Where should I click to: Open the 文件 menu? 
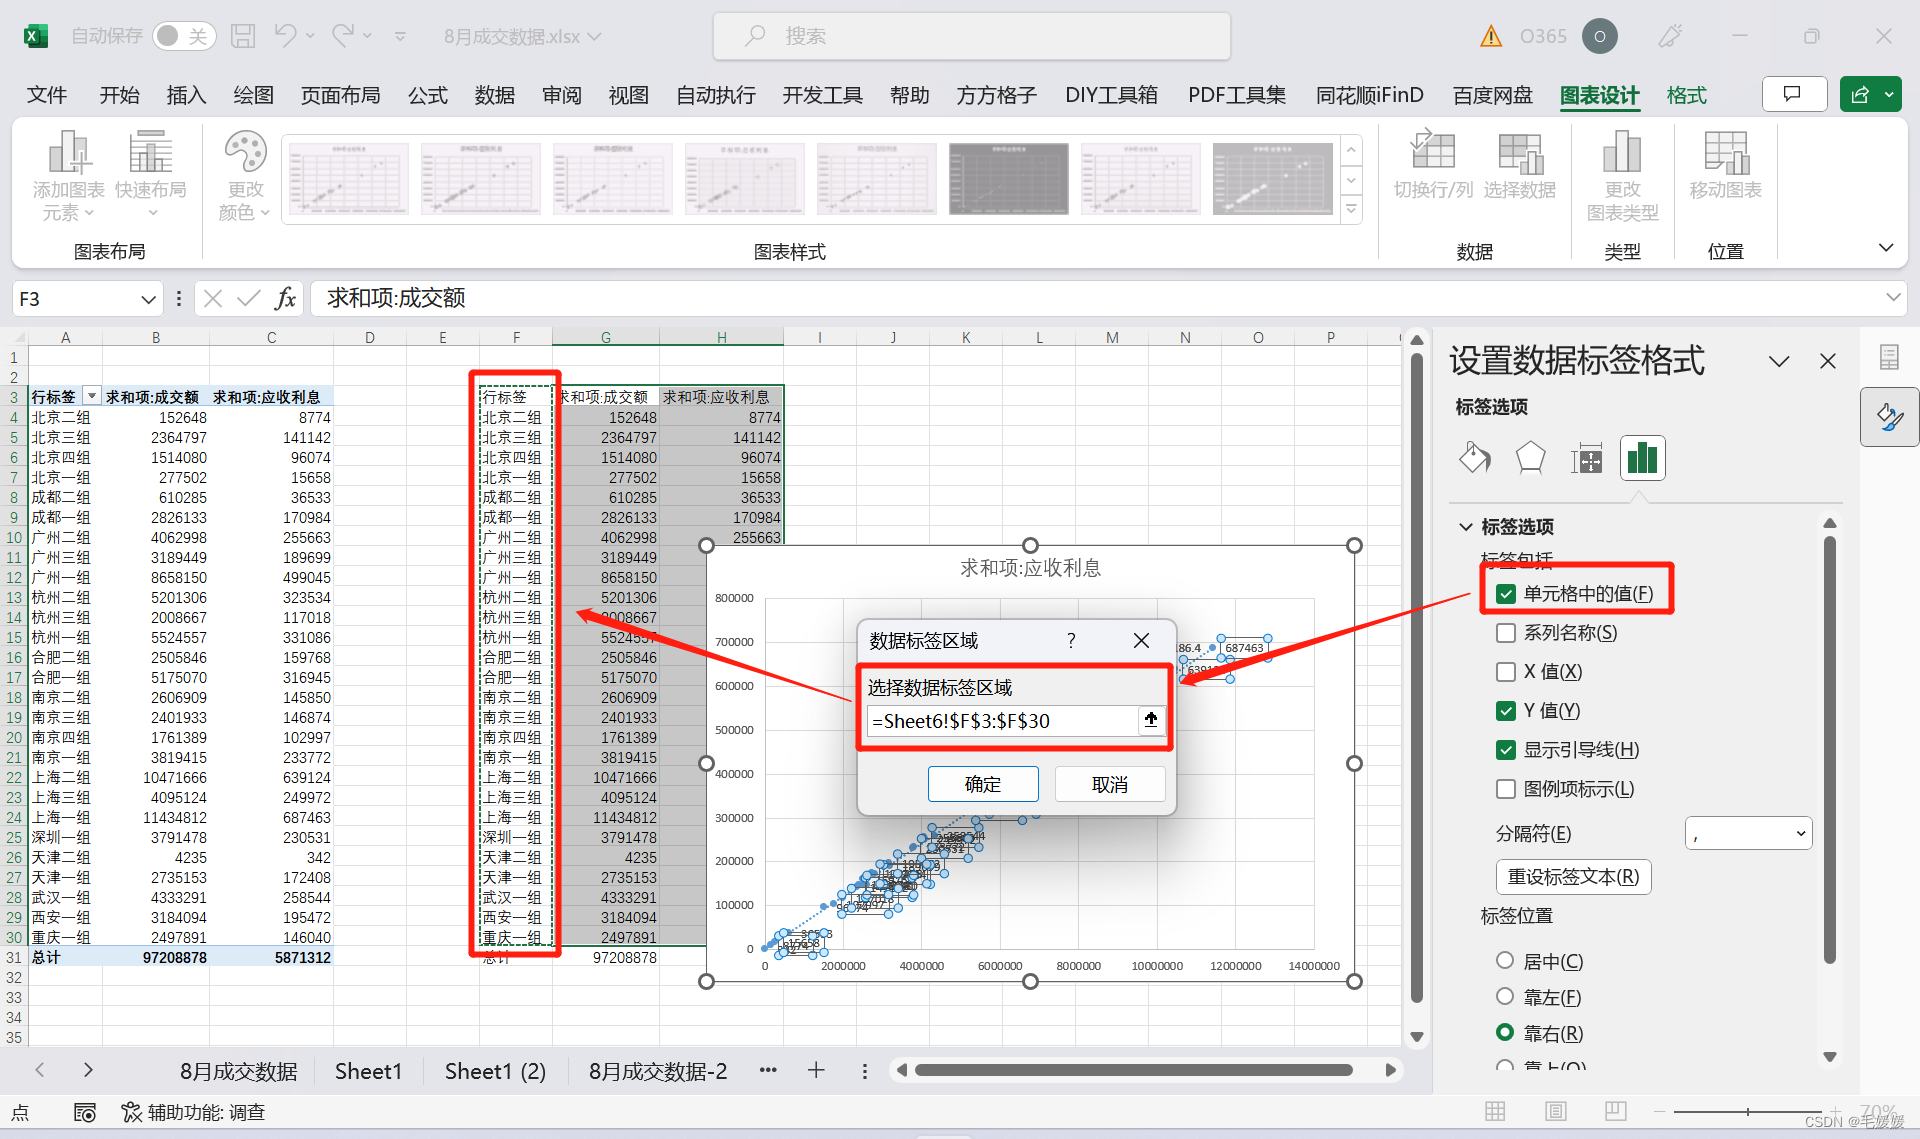[47, 95]
